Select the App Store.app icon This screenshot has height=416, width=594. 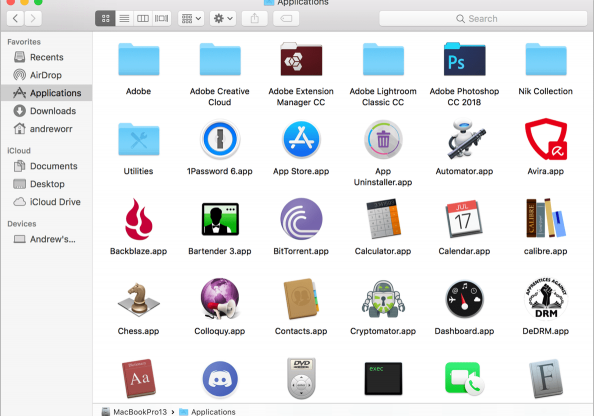(x=301, y=139)
